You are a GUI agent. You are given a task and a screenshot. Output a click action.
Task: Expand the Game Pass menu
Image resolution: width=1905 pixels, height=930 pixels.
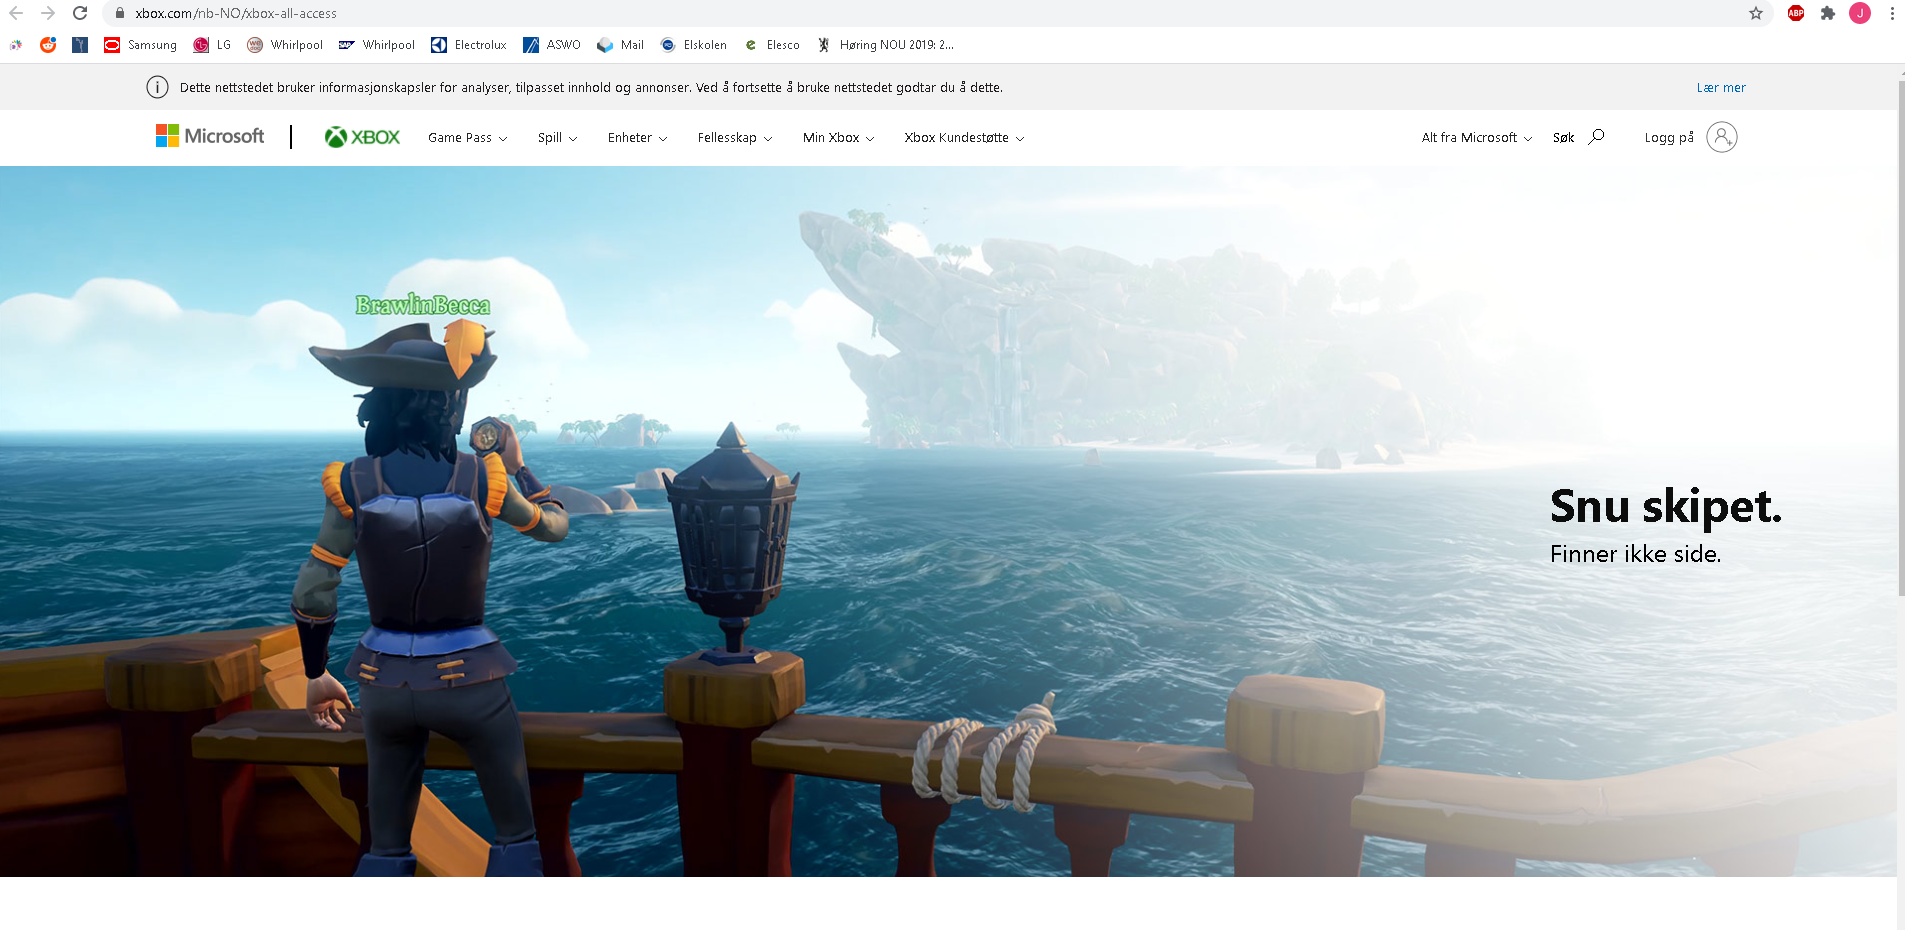click(x=468, y=138)
